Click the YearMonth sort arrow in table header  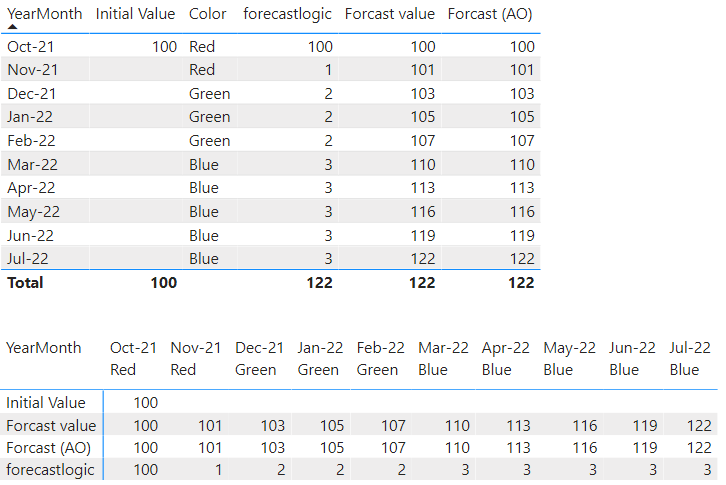click(13, 26)
